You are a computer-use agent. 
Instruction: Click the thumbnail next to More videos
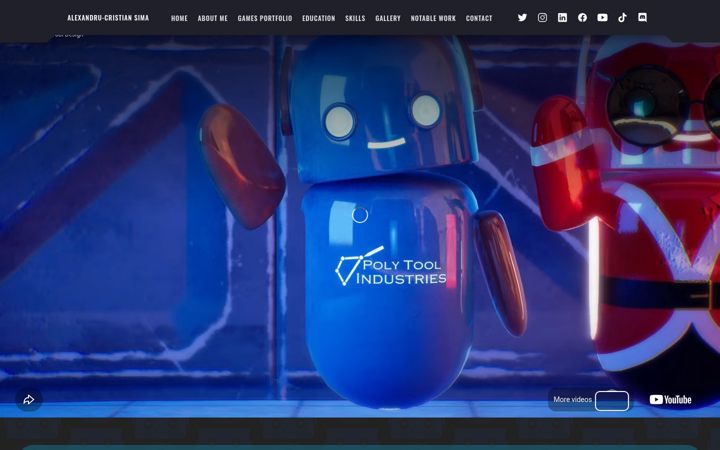(612, 400)
